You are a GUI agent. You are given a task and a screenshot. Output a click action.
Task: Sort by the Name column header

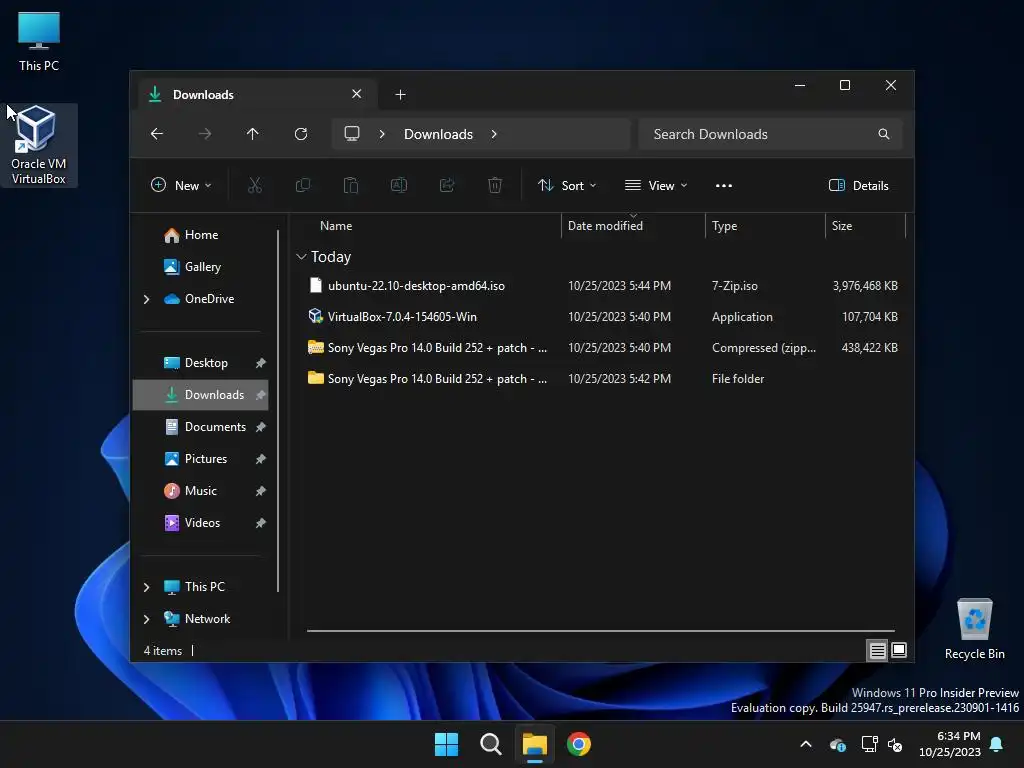click(336, 226)
